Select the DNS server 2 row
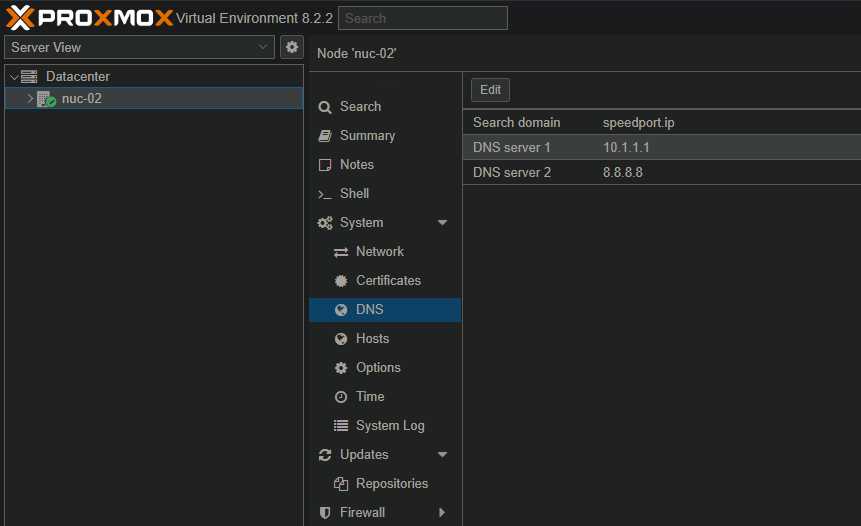 pos(660,173)
